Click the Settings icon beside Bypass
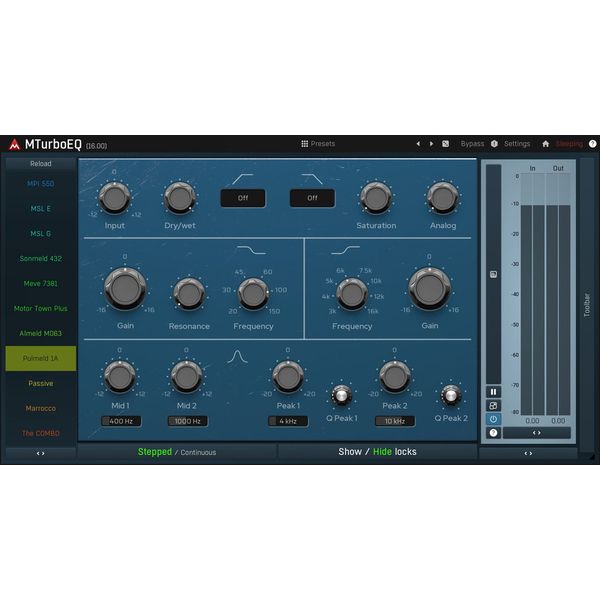Screen dimensions: 600x600 click(x=494, y=144)
